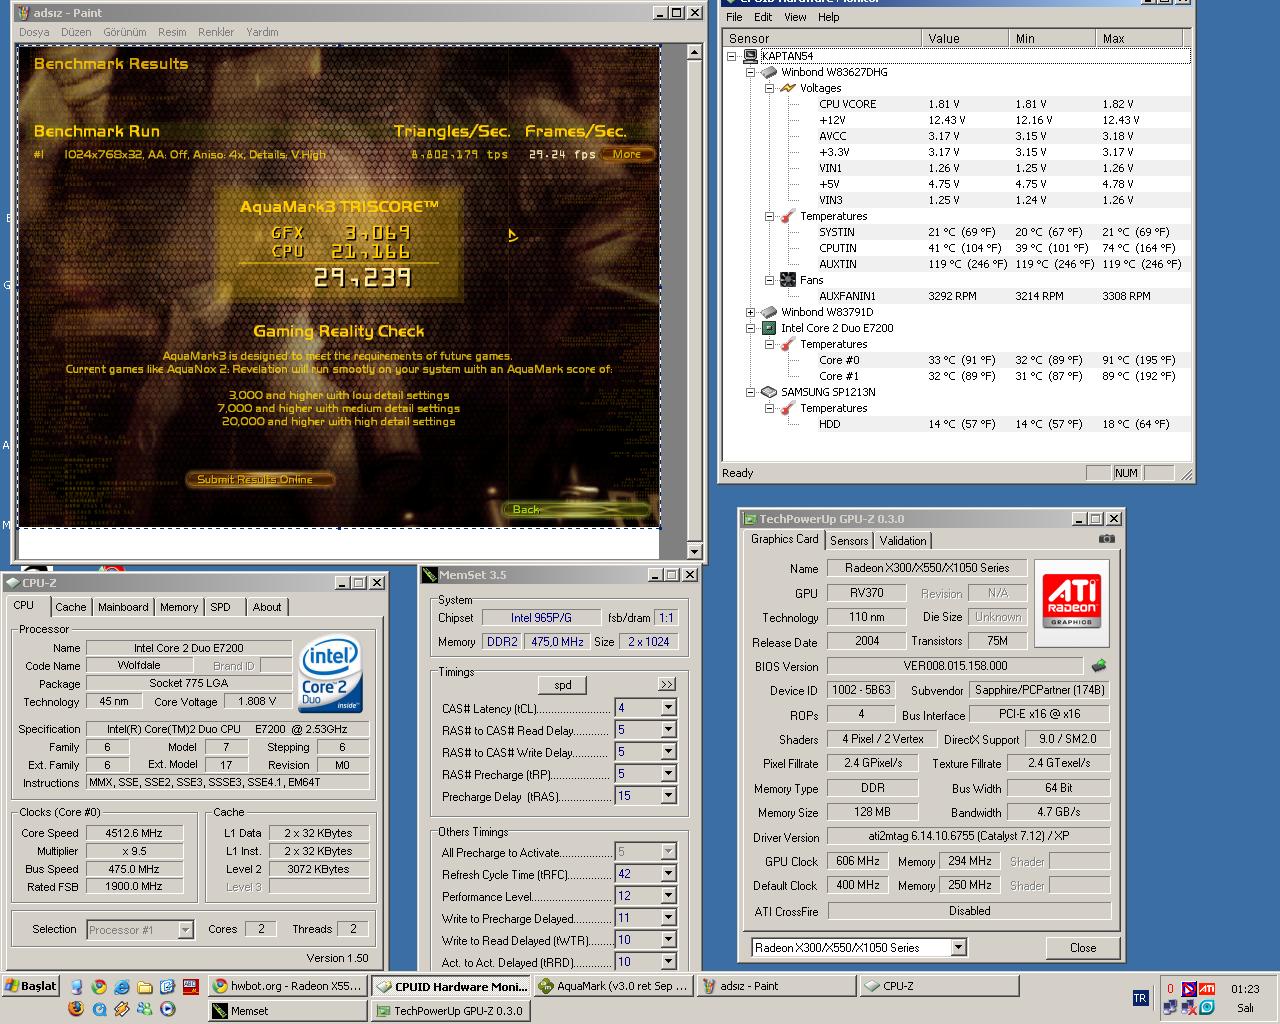Viewport: 1280px width, 1024px height.
Task: Click the GPU-Z camera screenshot icon
Action: tap(1106, 539)
